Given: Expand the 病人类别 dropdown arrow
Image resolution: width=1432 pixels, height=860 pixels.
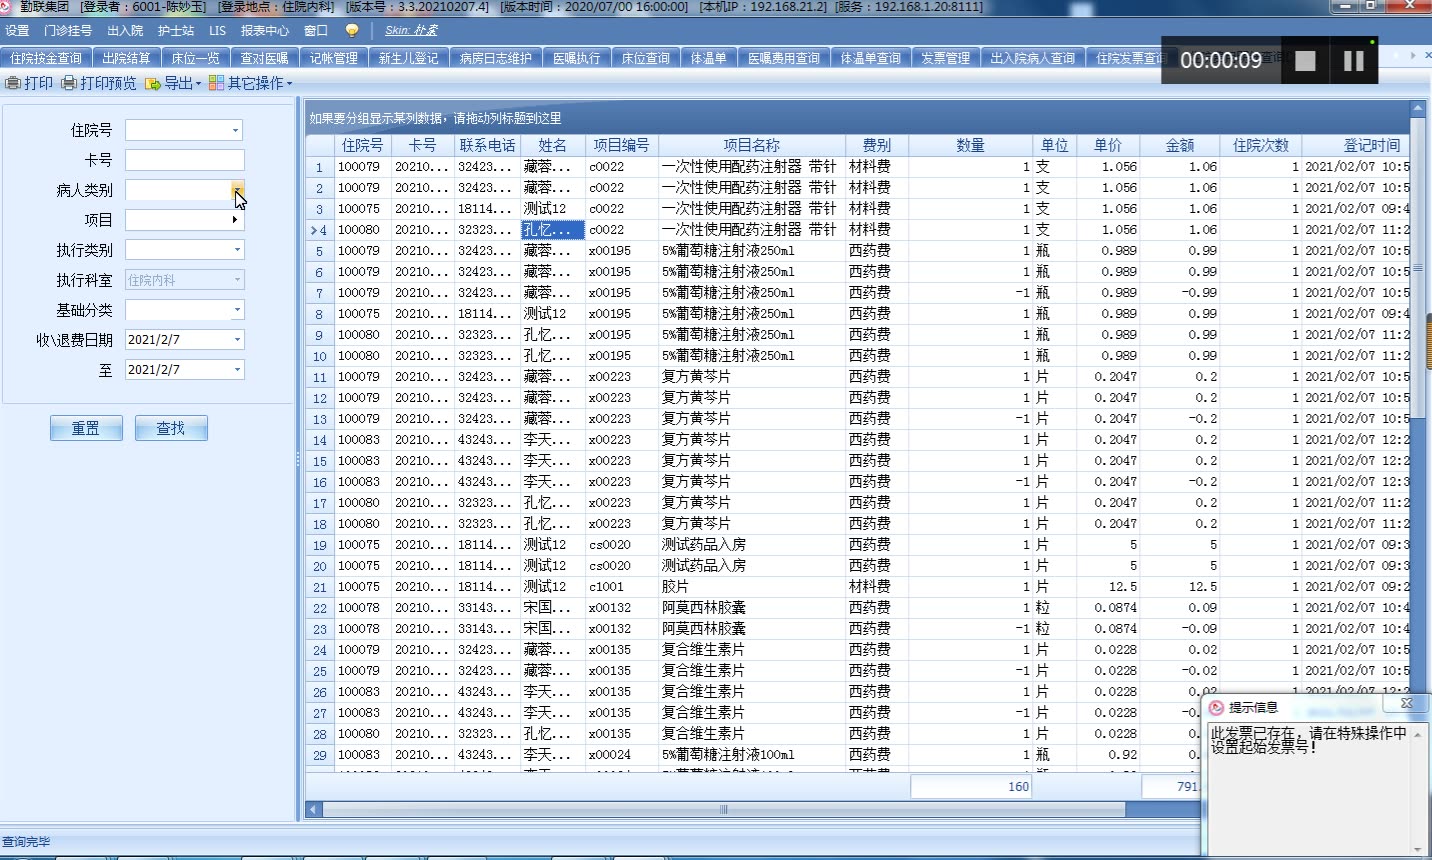Looking at the screenshot, I should [x=237, y=190].
